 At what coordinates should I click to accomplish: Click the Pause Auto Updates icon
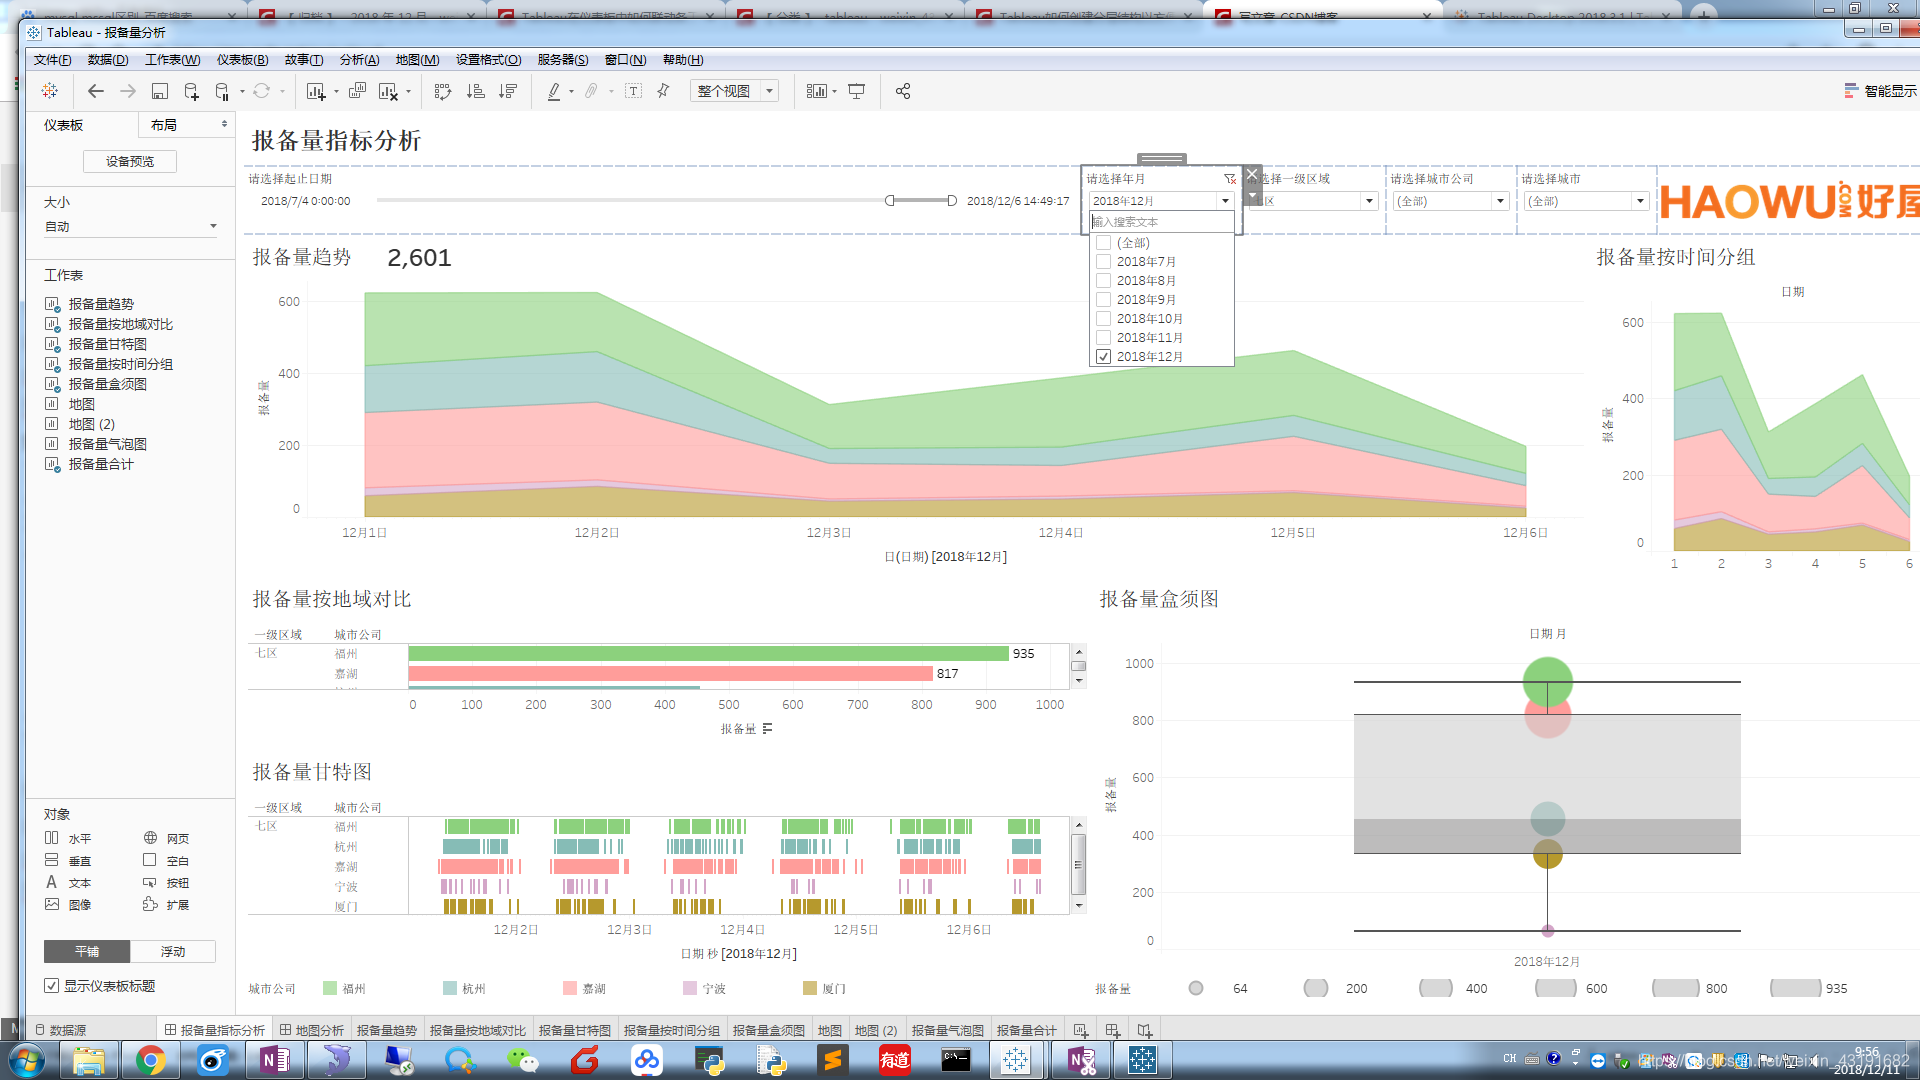222,91
